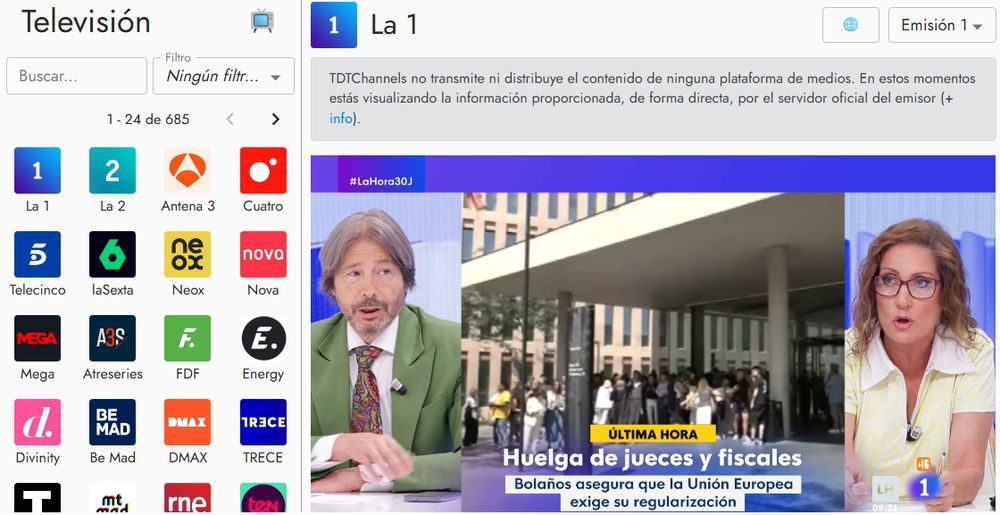Choose the Divinity channel
The height and width of the screenshot is (515, 1000).
point(38,422)
